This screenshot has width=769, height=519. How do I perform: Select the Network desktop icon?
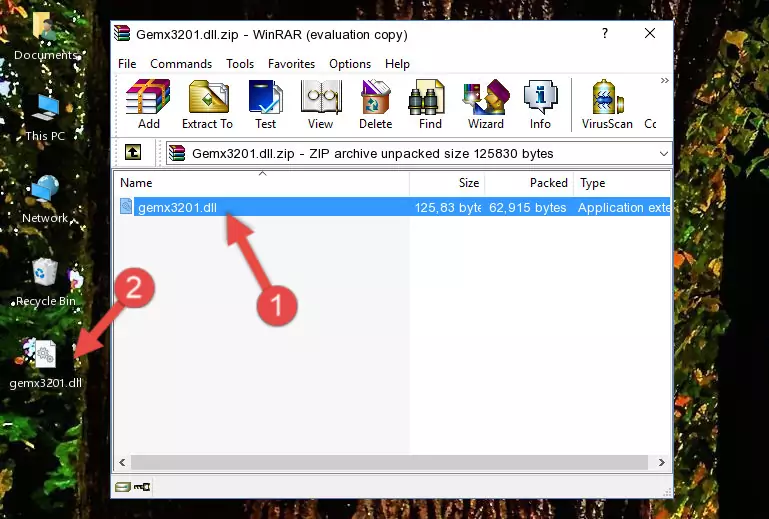coord(45,200)
